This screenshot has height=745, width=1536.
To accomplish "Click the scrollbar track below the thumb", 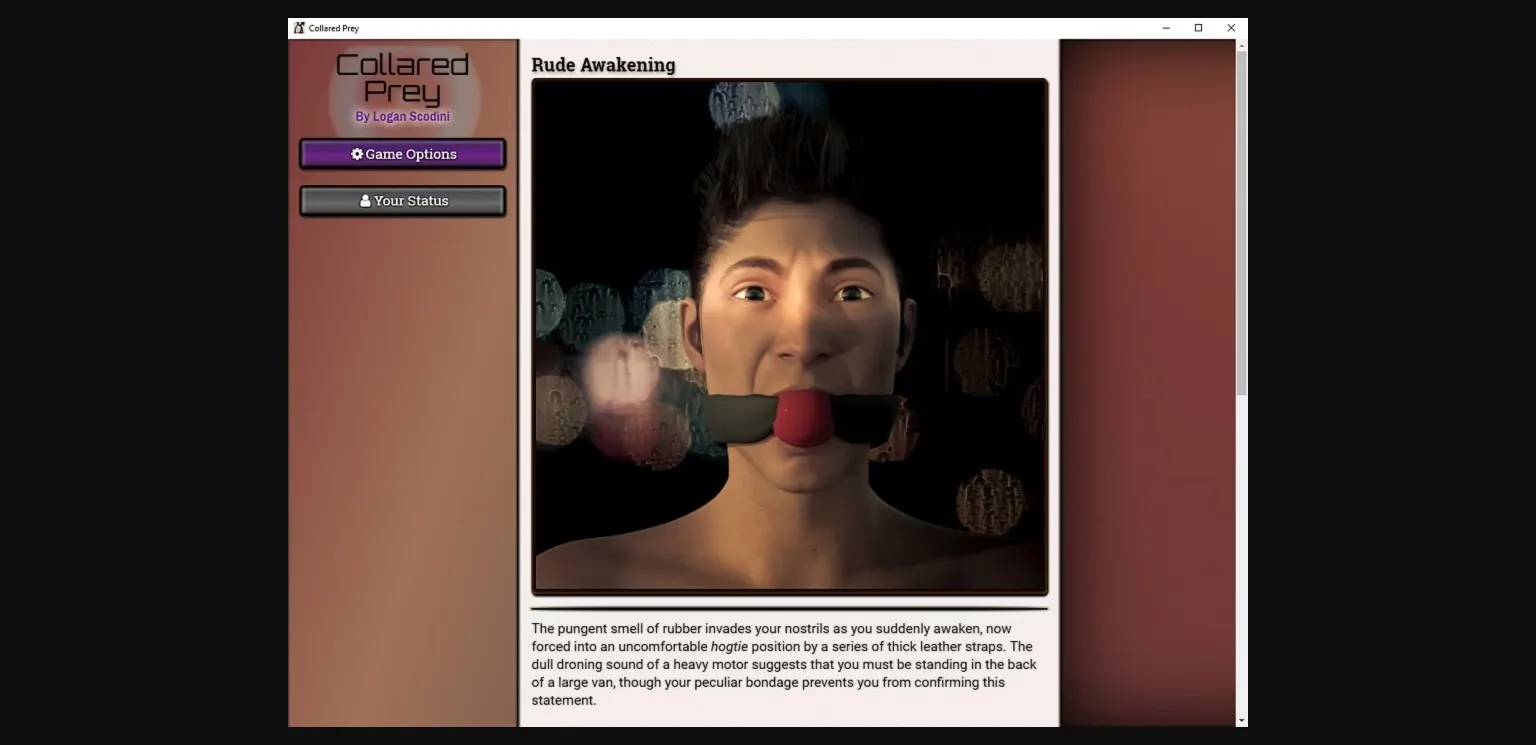I will [x=1242, y=550].
